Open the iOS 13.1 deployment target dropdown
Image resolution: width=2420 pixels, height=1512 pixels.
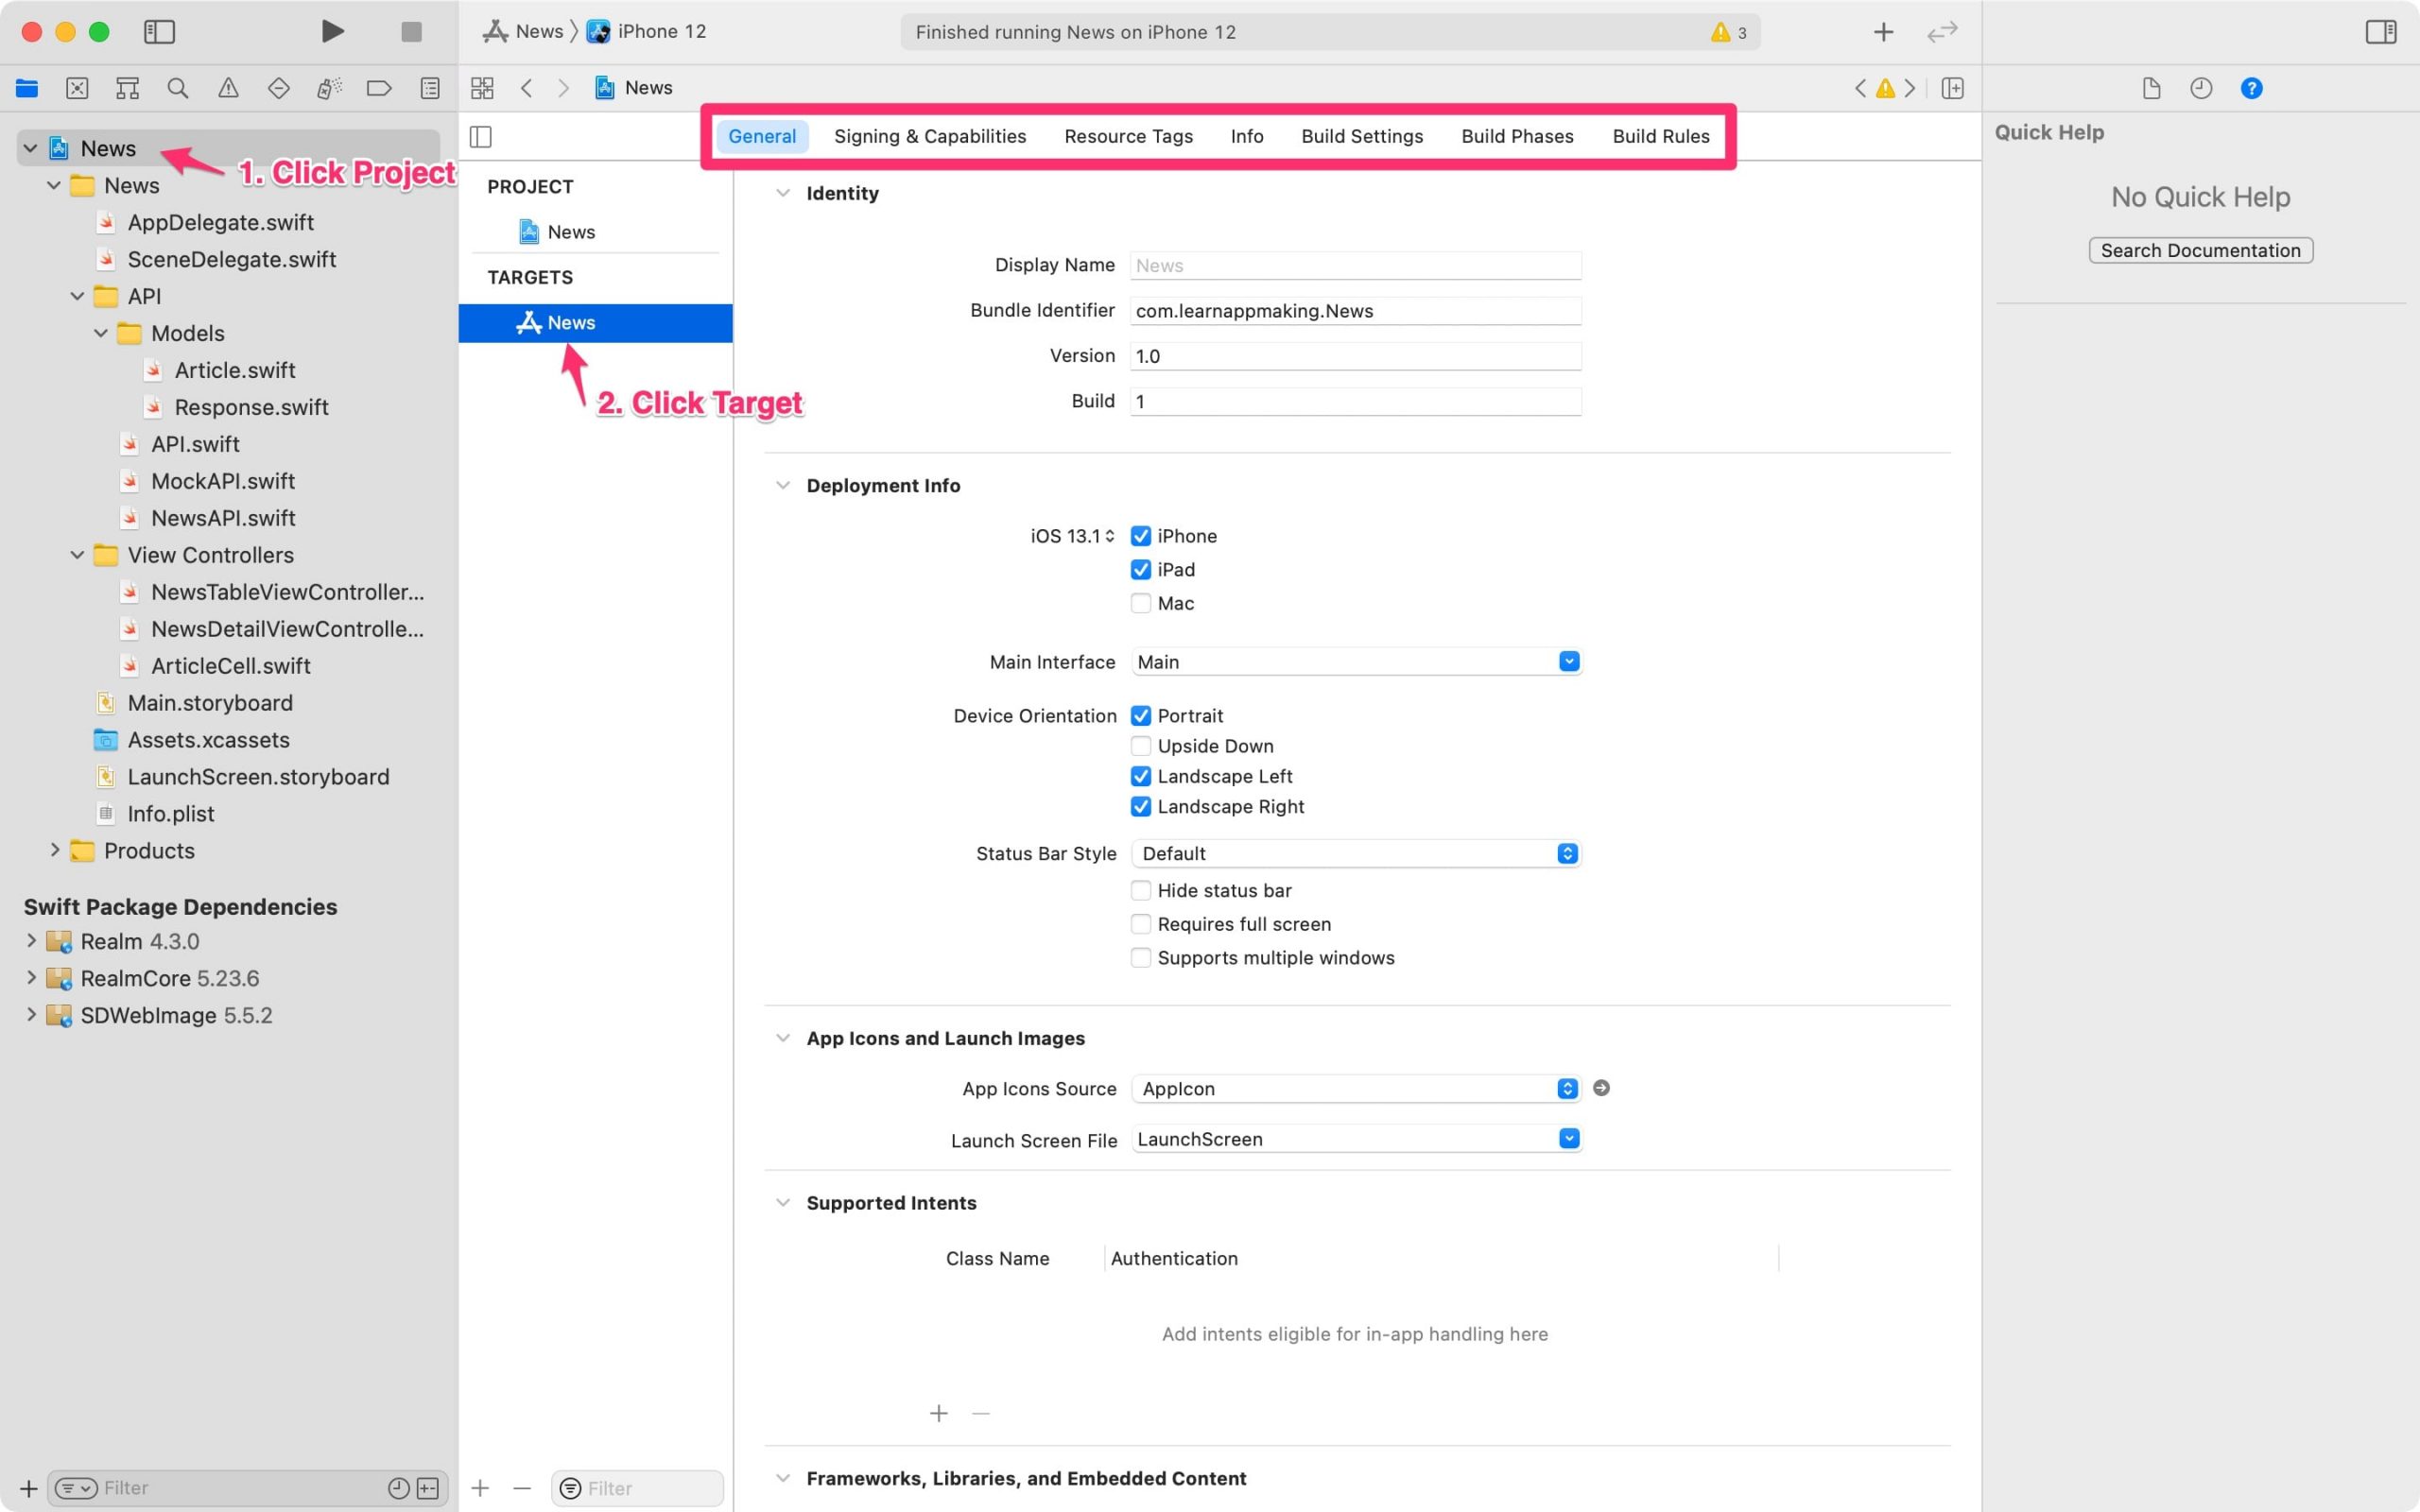(1072, 536)
